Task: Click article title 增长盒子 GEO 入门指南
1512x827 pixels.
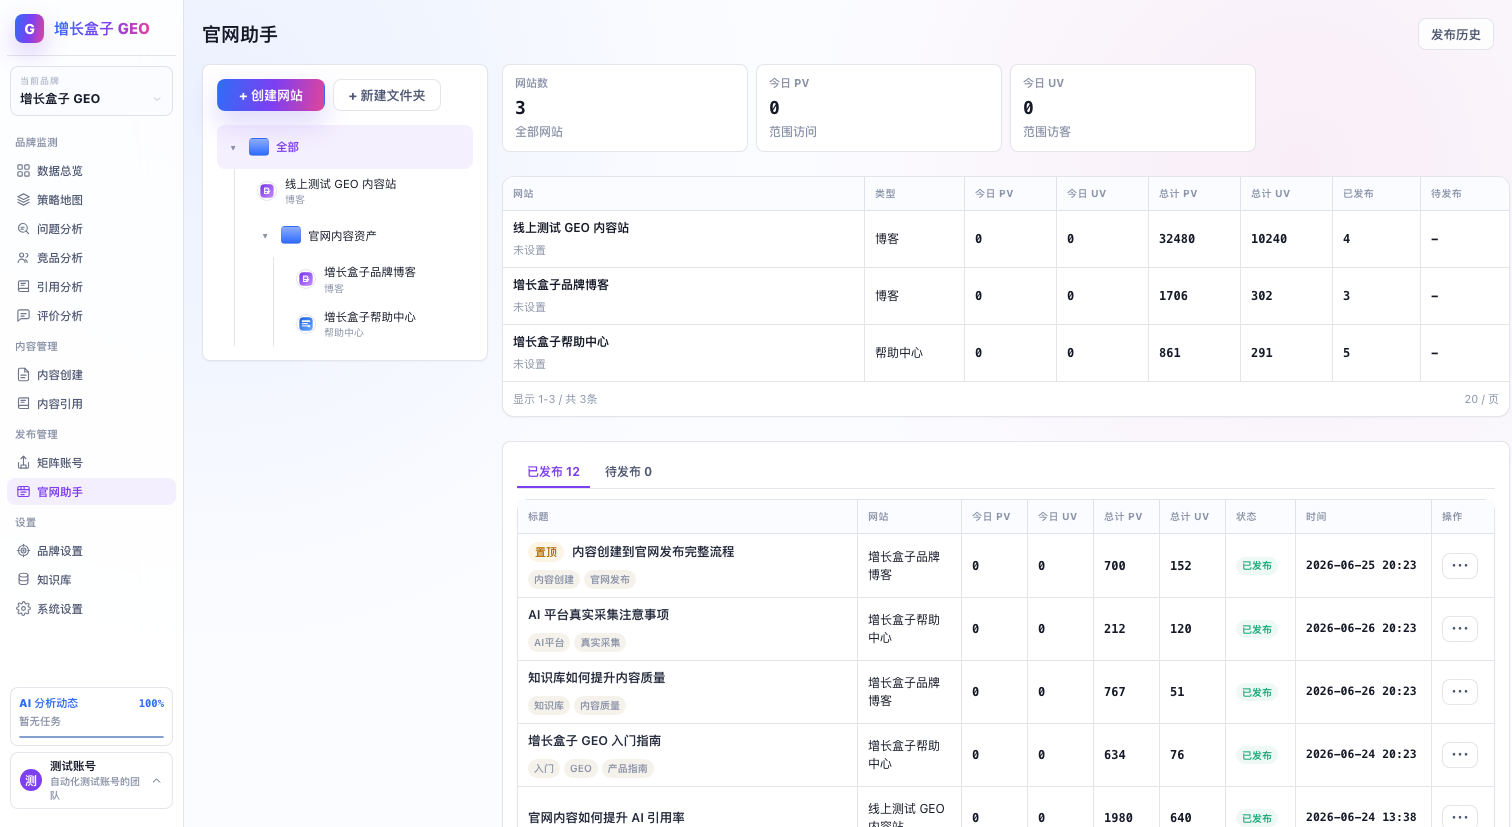Action: tap(594, 741)
